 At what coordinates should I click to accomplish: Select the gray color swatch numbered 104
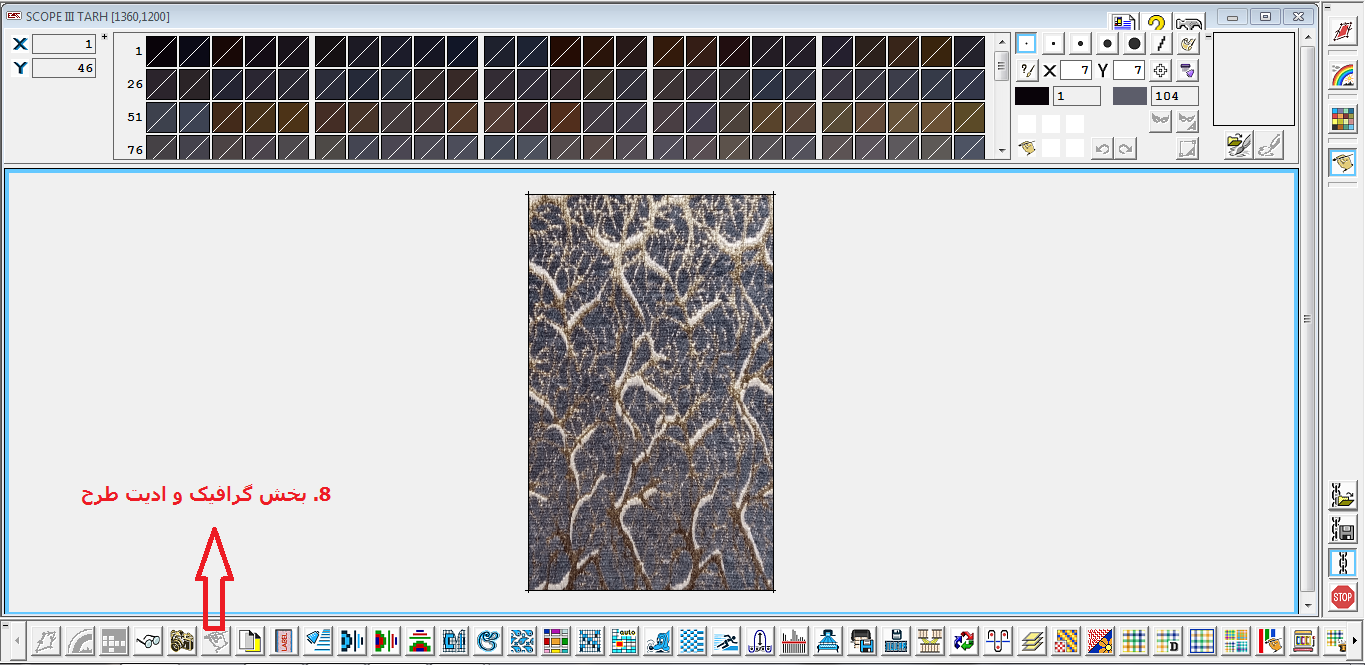(1130, 96)
